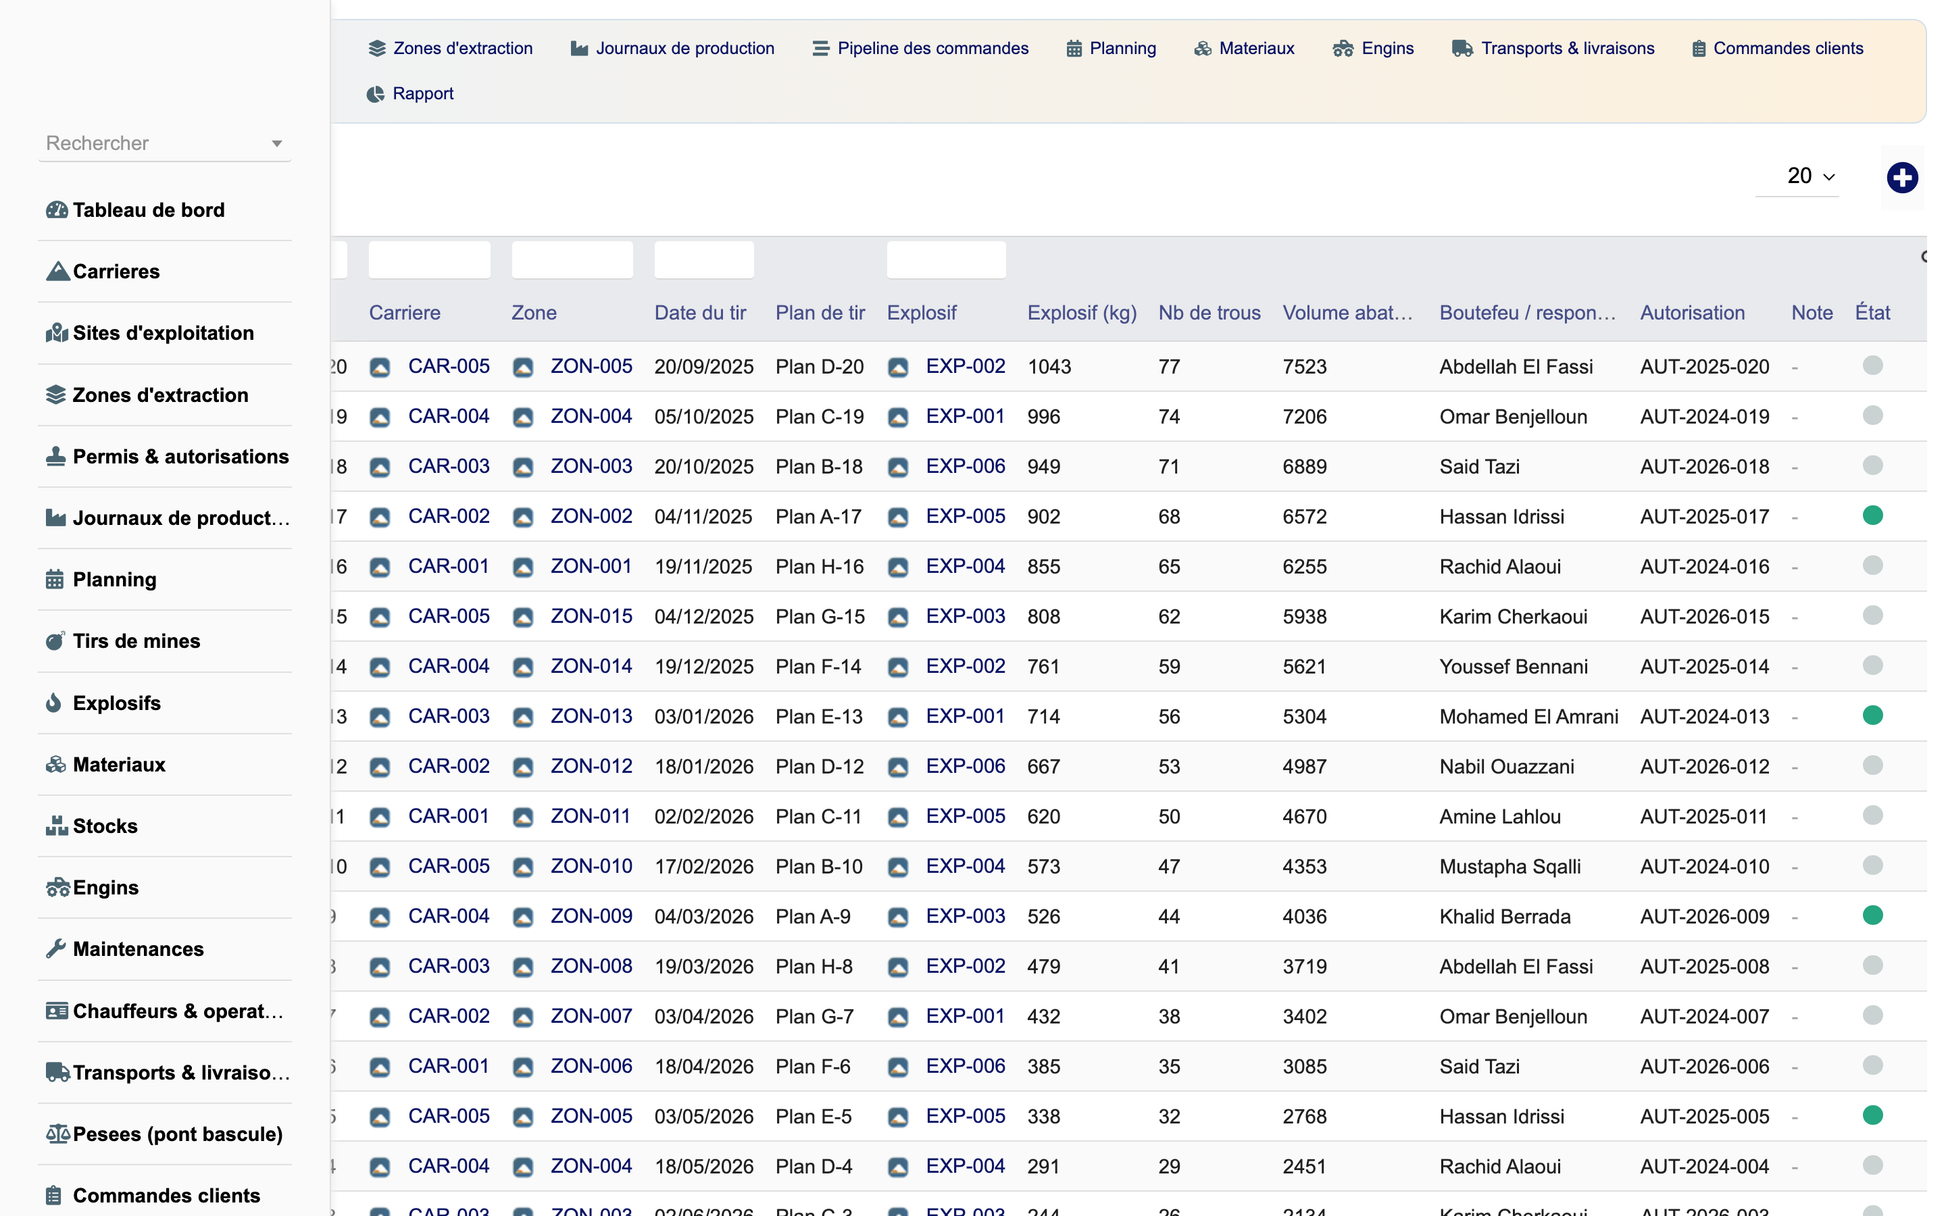This screenshot has height=1216, width=1946.
Task: Click the Carriere column filter field
Action: pos(430,260)
